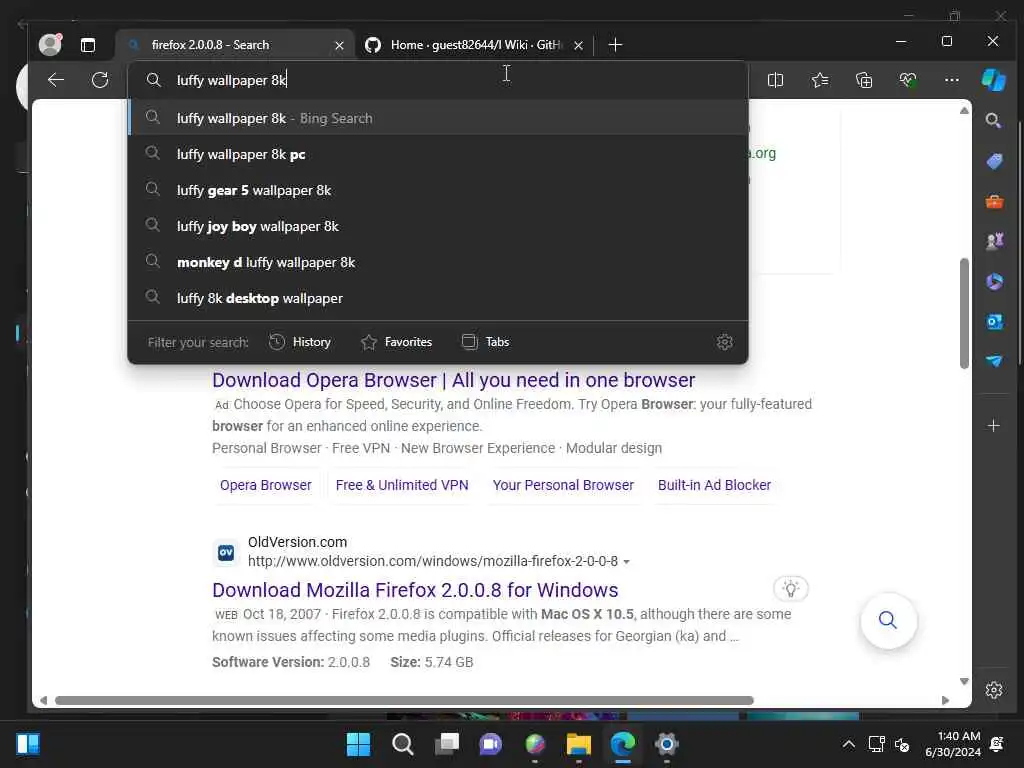Go back using the browser back arrow

coord(56,80)
